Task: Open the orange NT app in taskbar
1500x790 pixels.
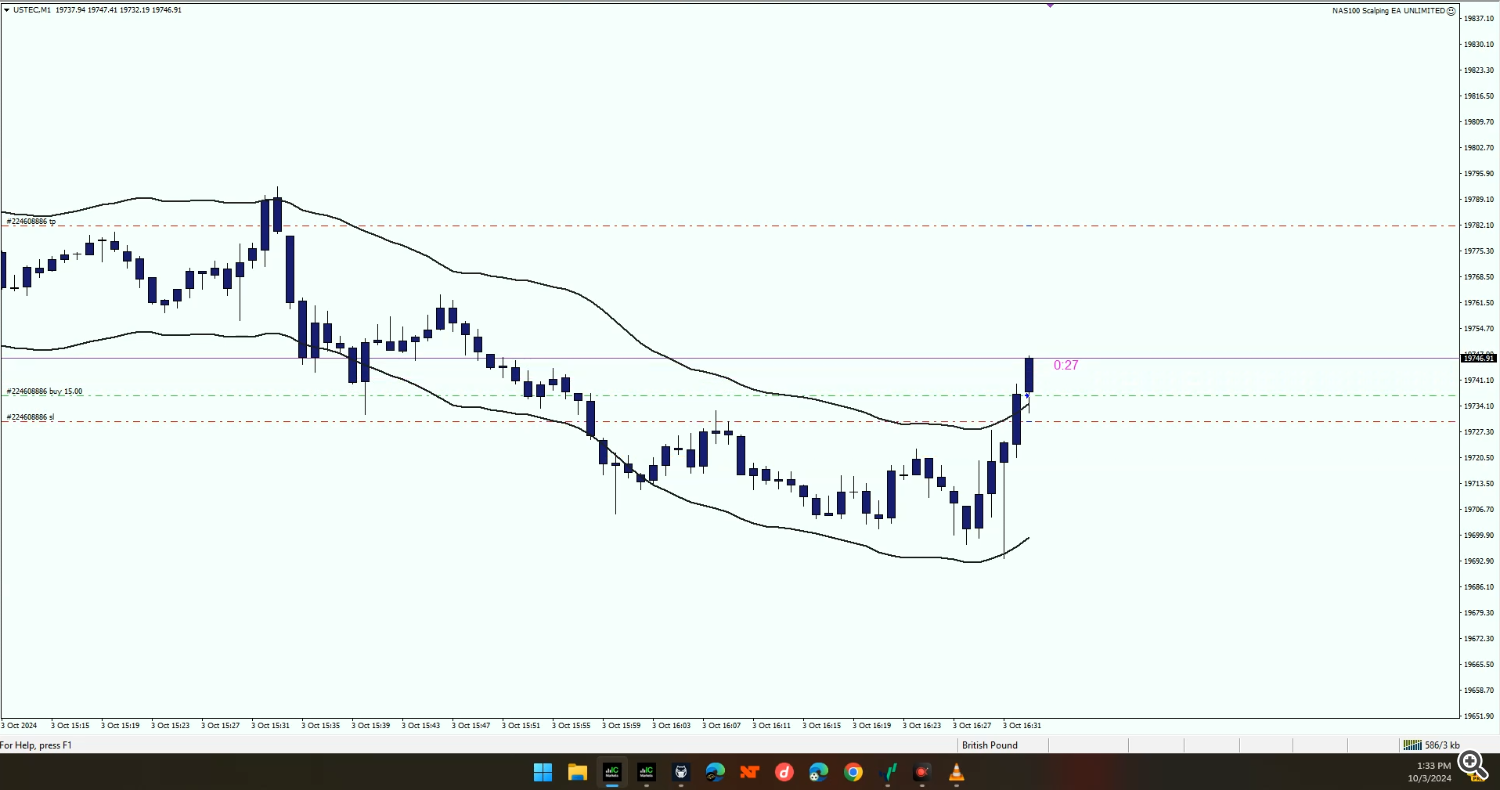Action: pos(750,772)
